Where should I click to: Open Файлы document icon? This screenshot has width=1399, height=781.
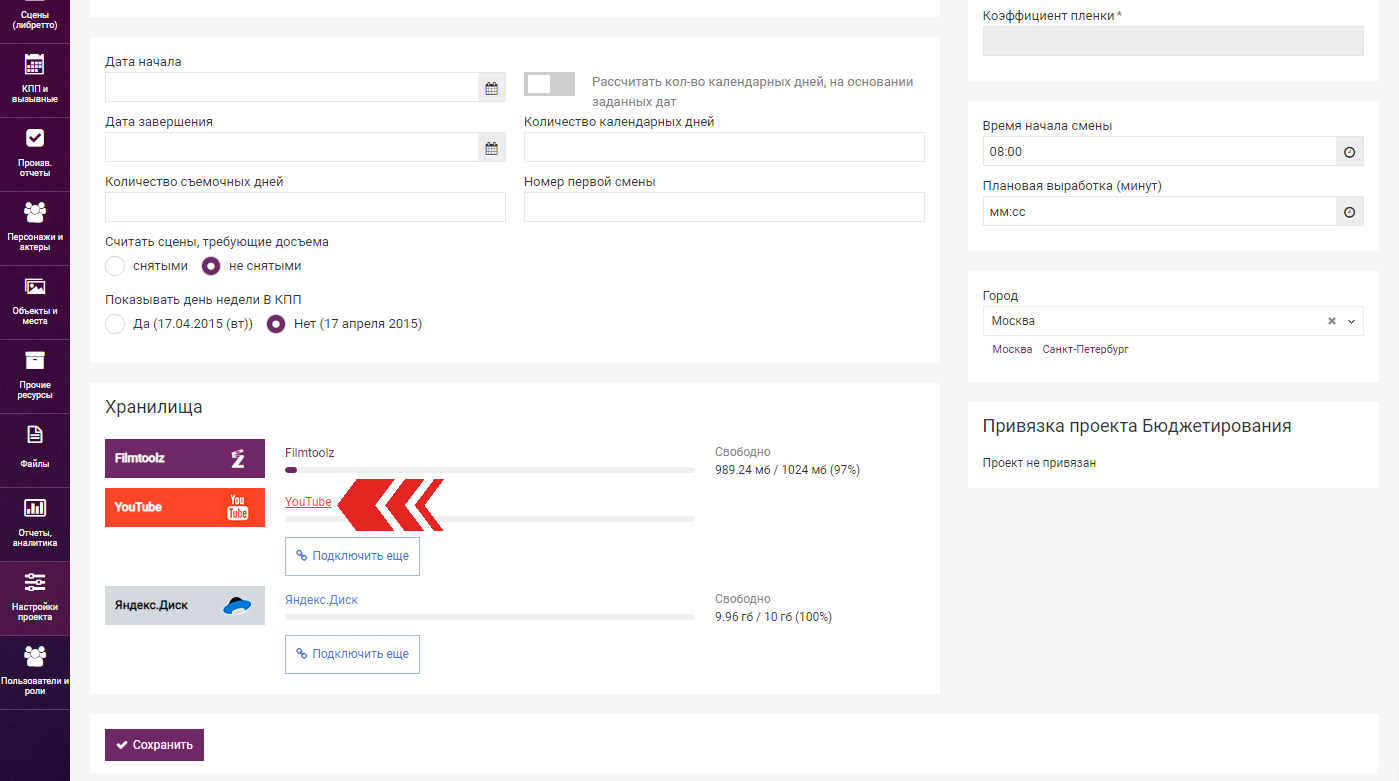pos(35,434)
